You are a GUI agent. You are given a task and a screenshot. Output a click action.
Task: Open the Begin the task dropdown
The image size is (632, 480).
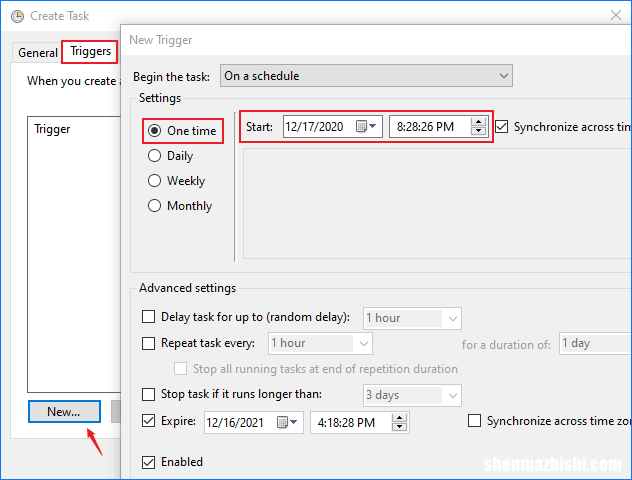pos(366,76)
